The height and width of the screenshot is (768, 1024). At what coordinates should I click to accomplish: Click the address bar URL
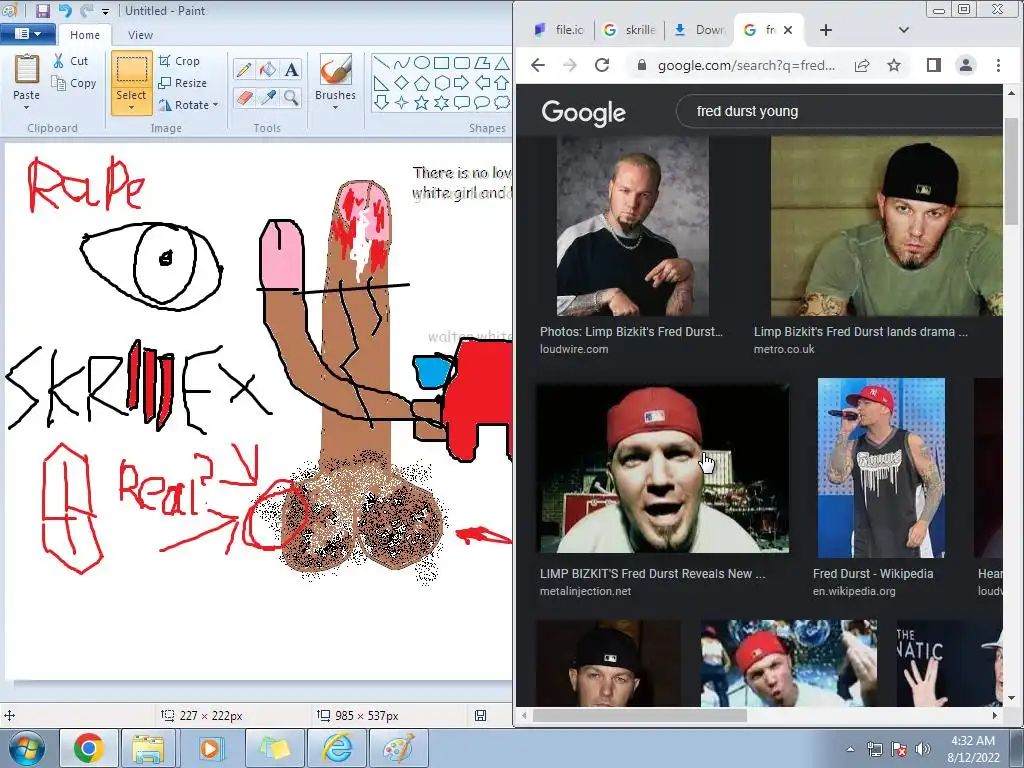[746, 65]
